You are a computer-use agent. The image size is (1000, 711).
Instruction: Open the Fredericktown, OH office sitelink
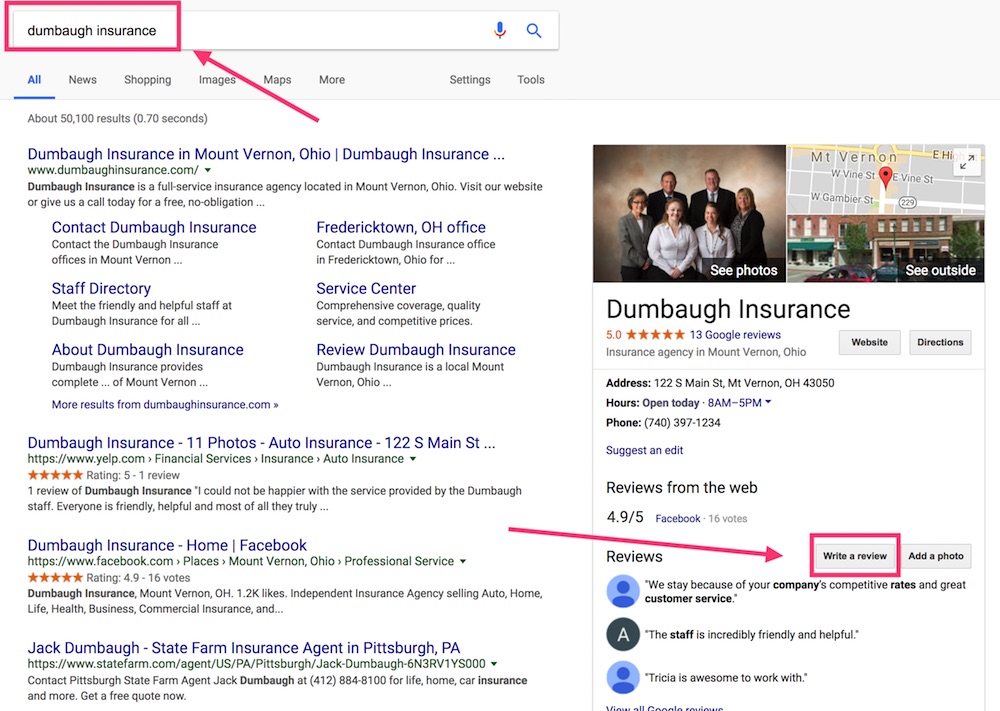click(401, 228)
